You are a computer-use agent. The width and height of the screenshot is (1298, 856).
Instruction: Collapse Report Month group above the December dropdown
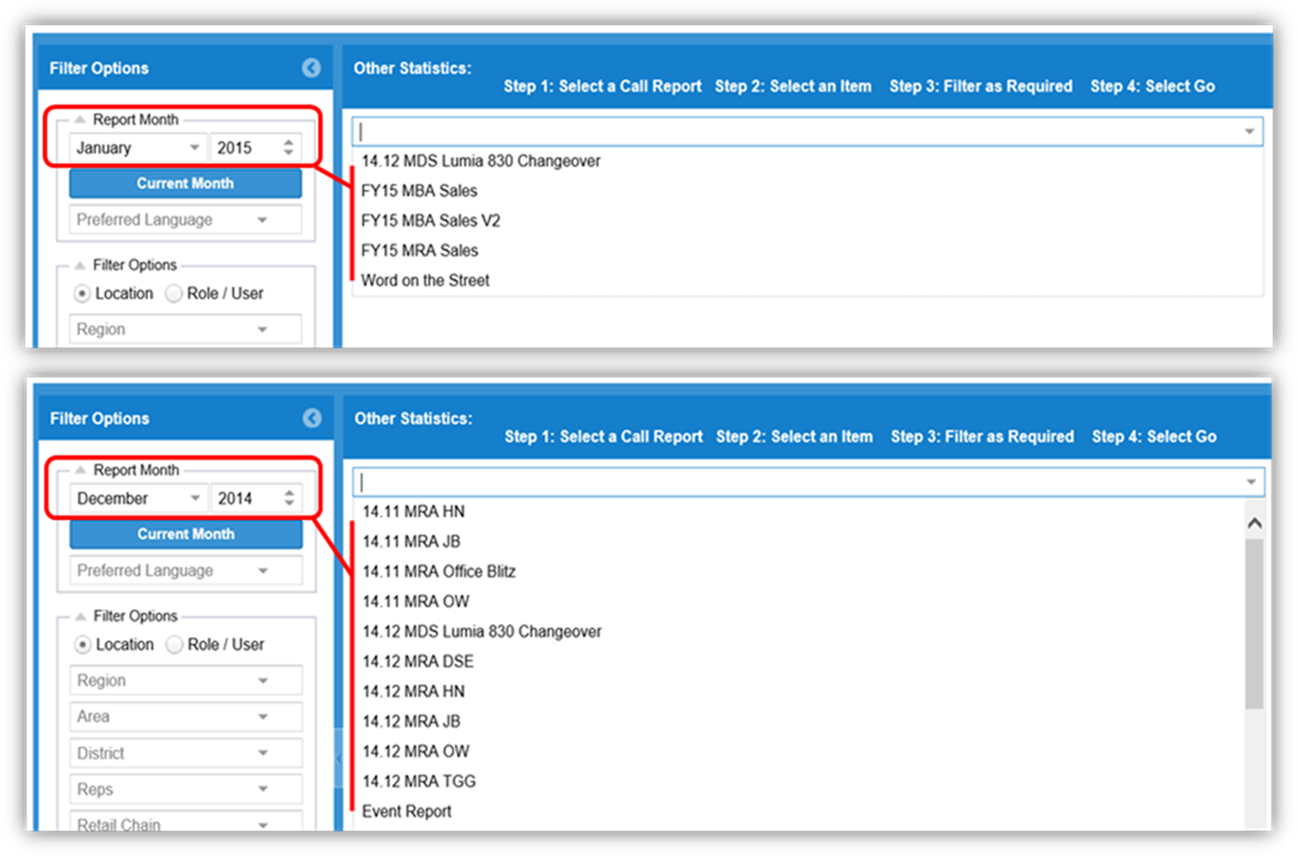[x=80, y=470]
